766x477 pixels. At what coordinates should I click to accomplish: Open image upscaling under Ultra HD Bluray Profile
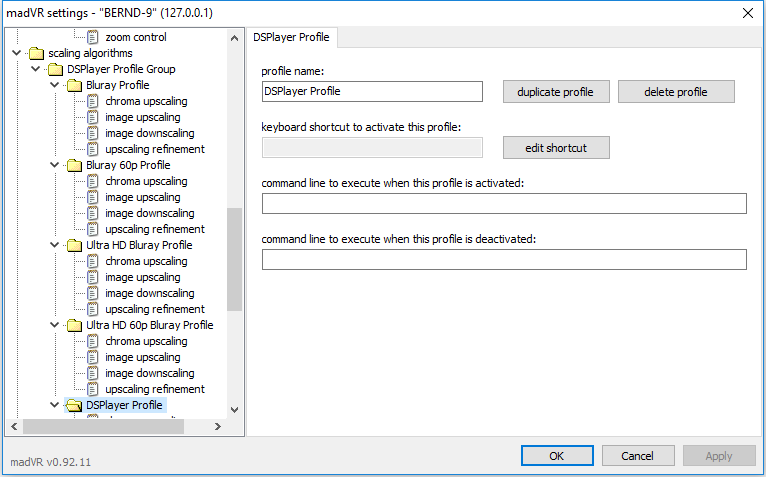point(143,277)
